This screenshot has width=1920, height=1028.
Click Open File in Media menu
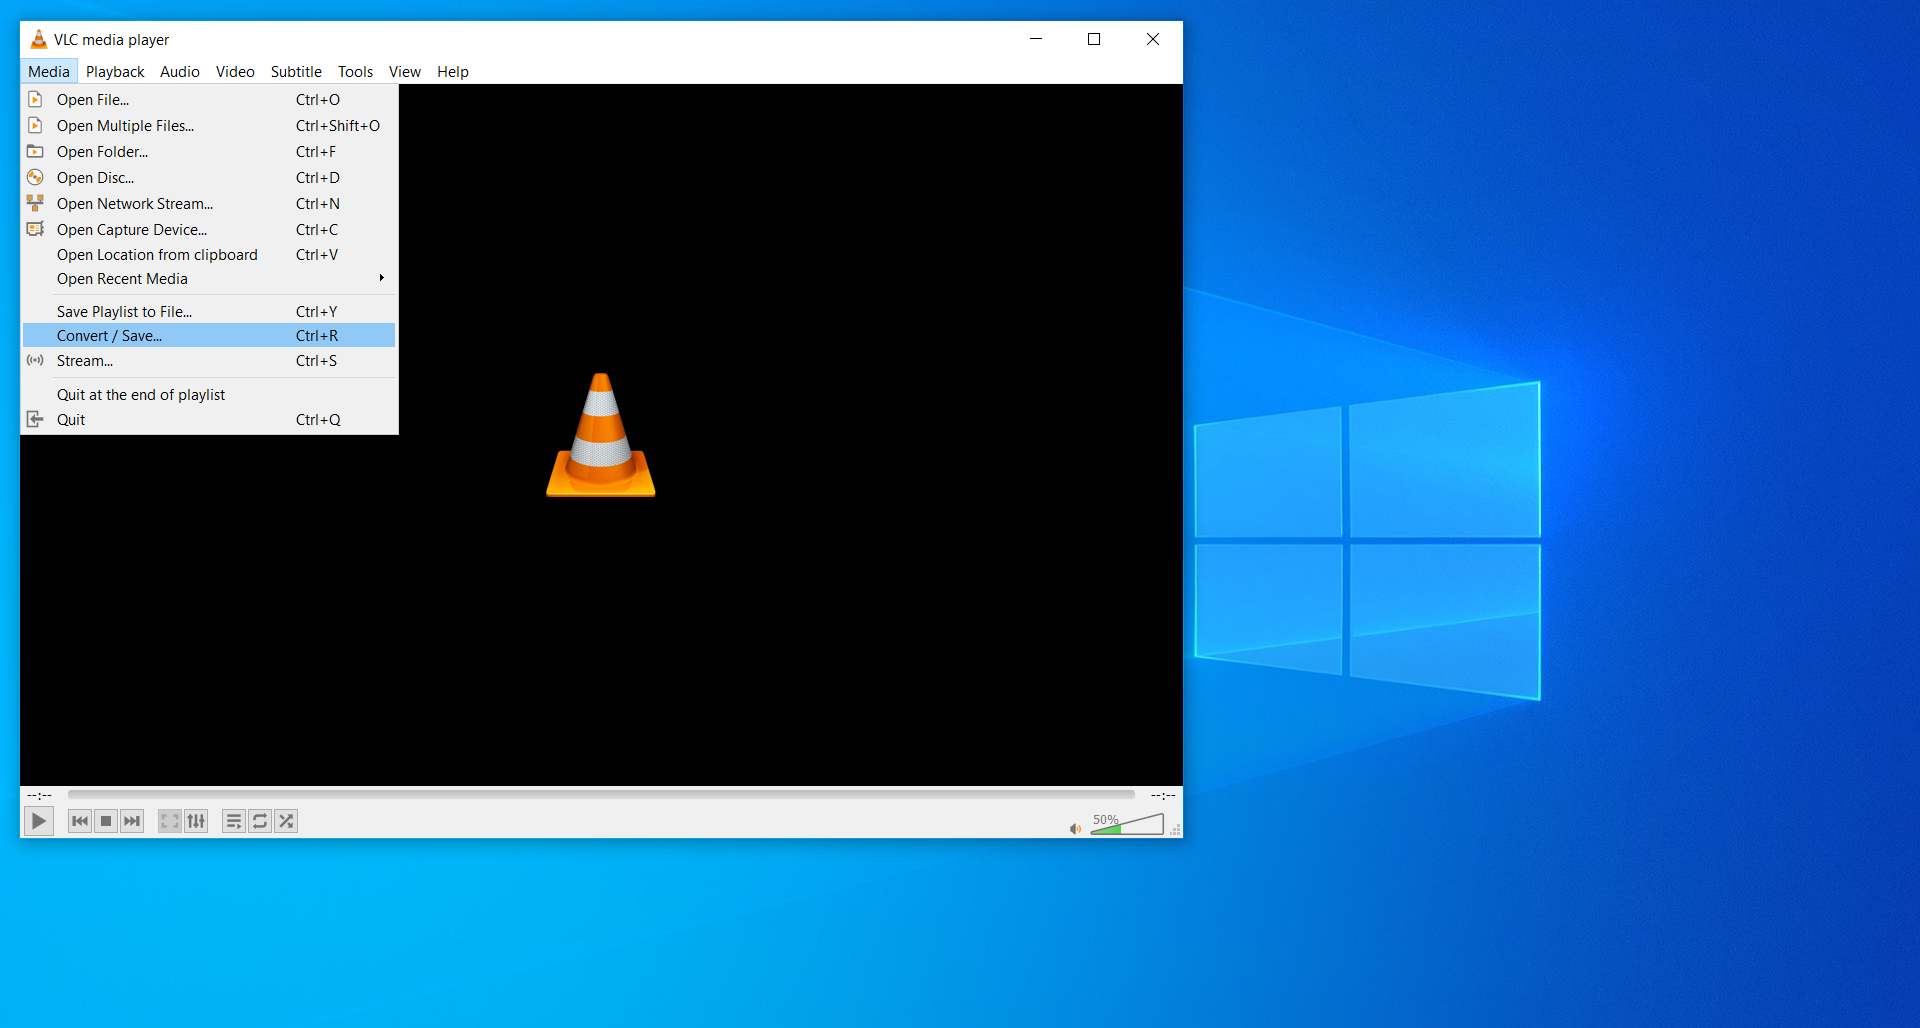93,100
